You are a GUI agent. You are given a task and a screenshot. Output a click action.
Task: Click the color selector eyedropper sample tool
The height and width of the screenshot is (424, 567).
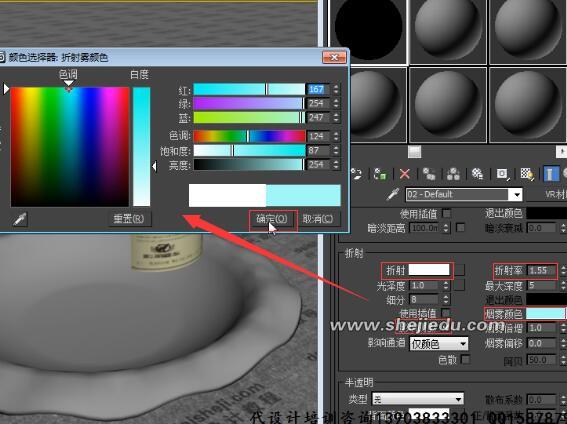click(x=20, y=219)
